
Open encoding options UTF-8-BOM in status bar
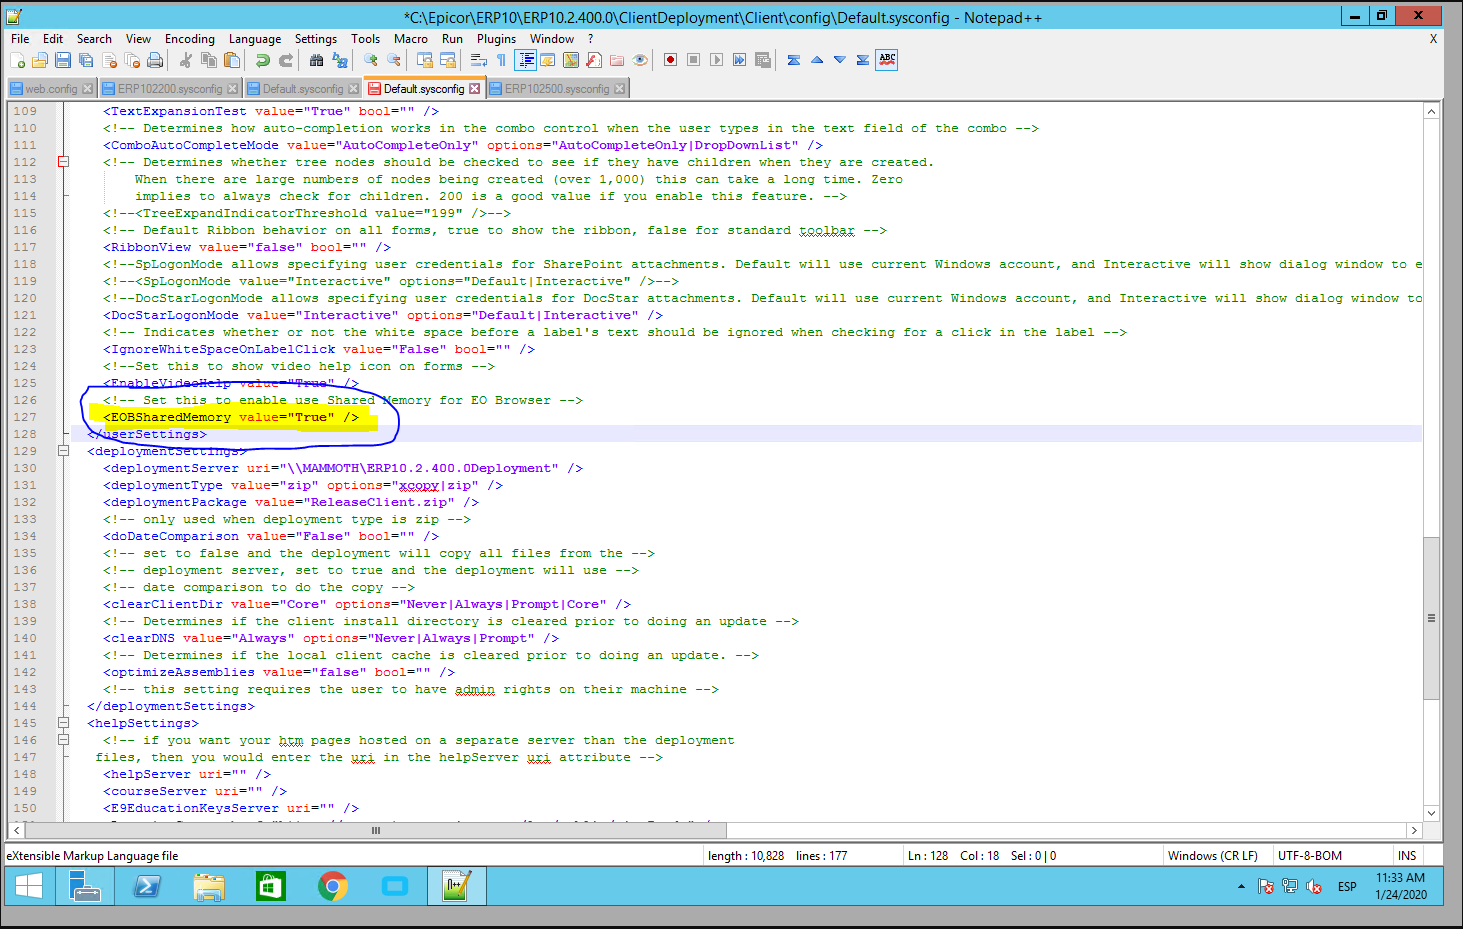[1310, 856]
